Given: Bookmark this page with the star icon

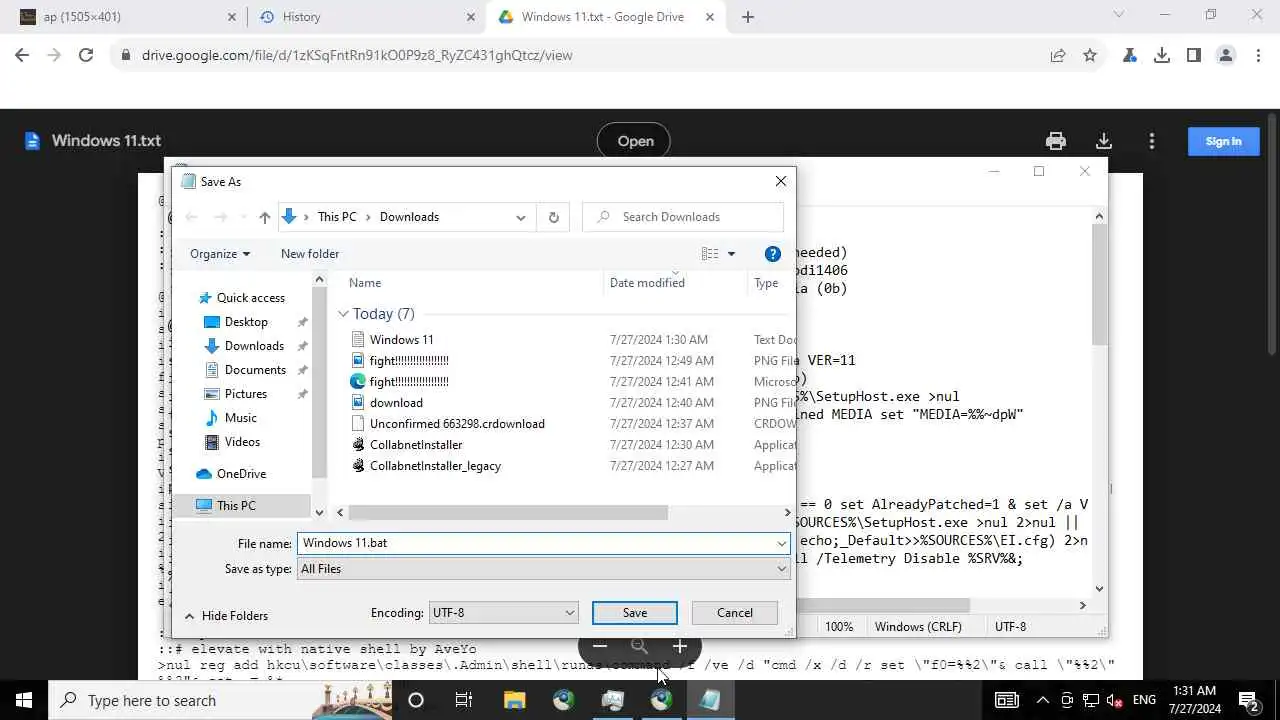Looking at the screenshot, I should click(1090, 55).
